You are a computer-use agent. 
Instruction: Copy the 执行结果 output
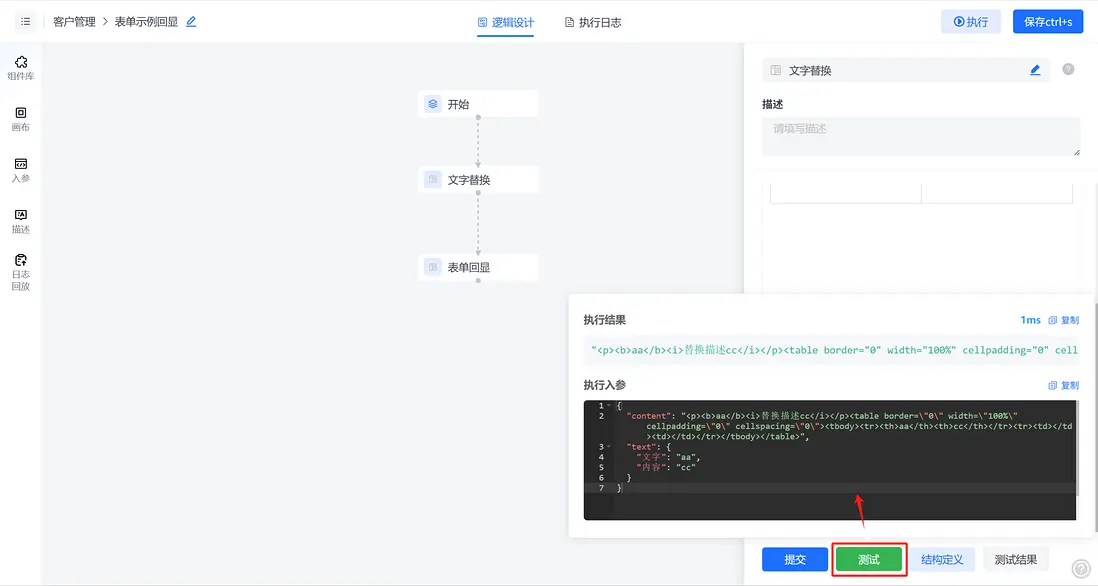point(1064,320)
